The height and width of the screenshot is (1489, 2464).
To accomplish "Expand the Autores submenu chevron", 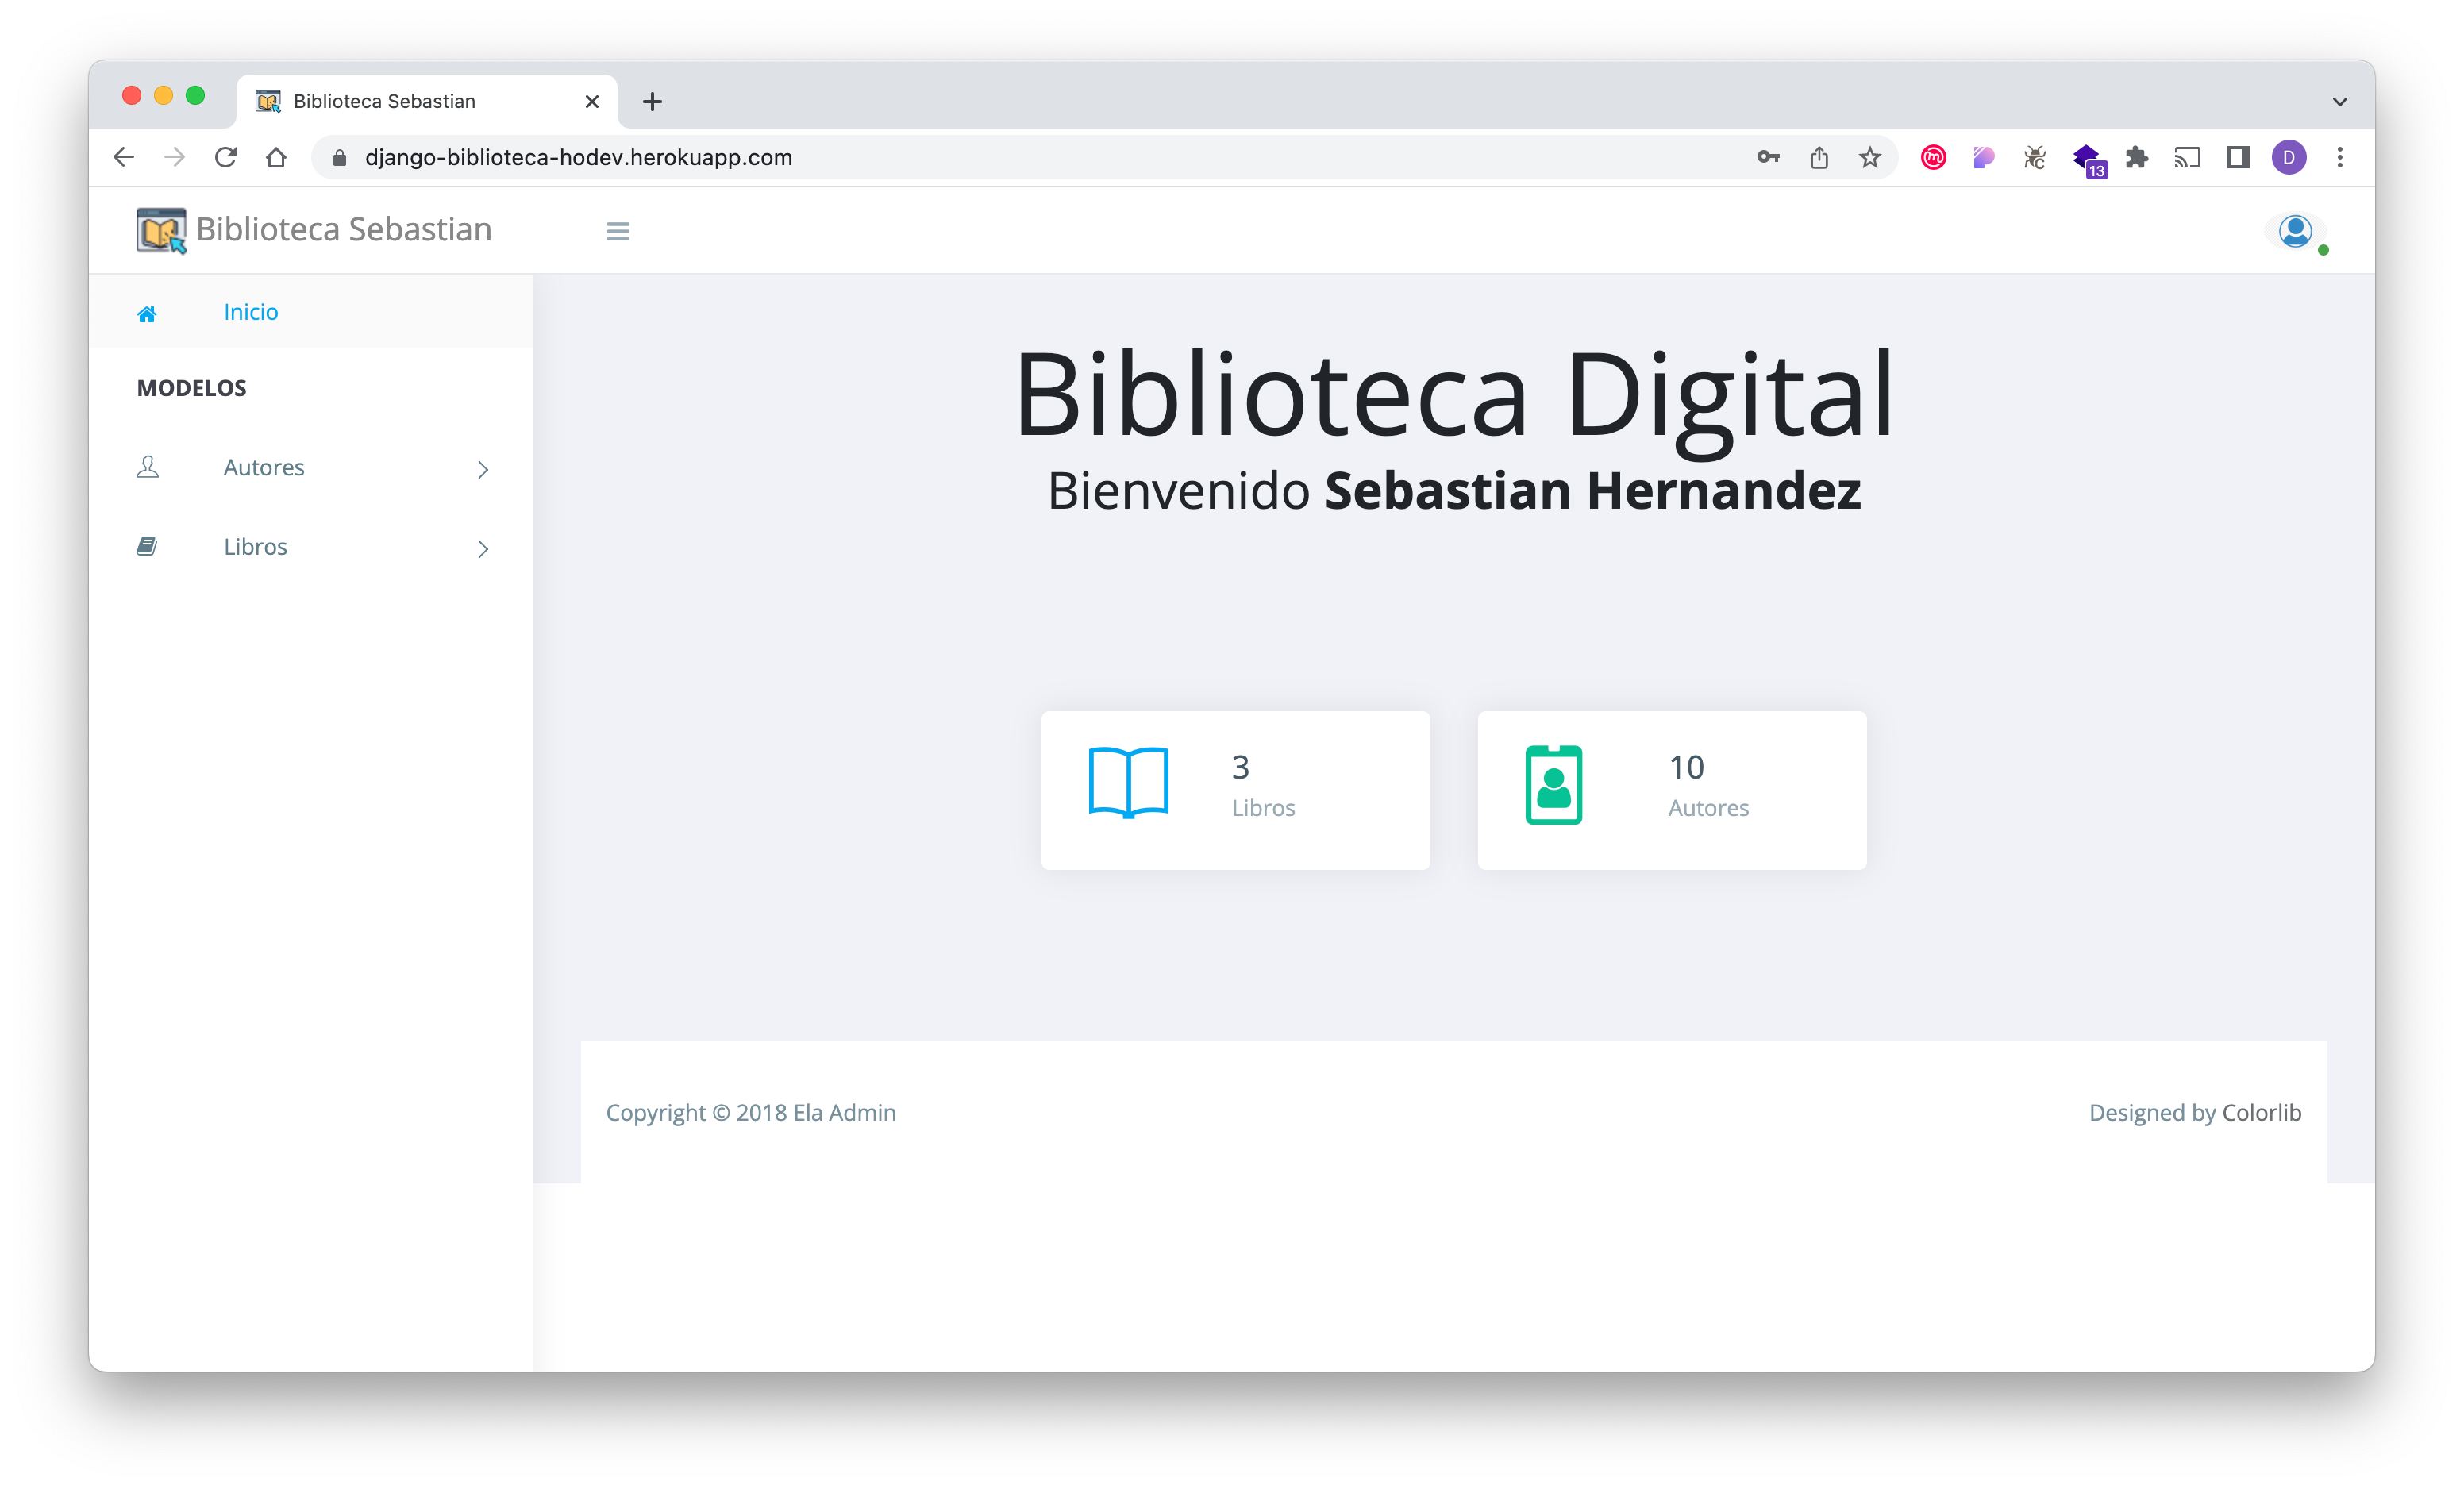I will [483, 469].
